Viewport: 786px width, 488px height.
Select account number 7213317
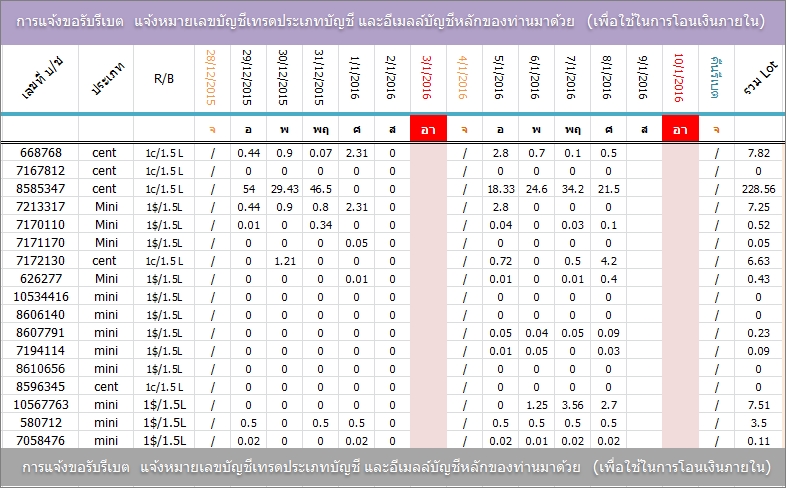point(41,207)
